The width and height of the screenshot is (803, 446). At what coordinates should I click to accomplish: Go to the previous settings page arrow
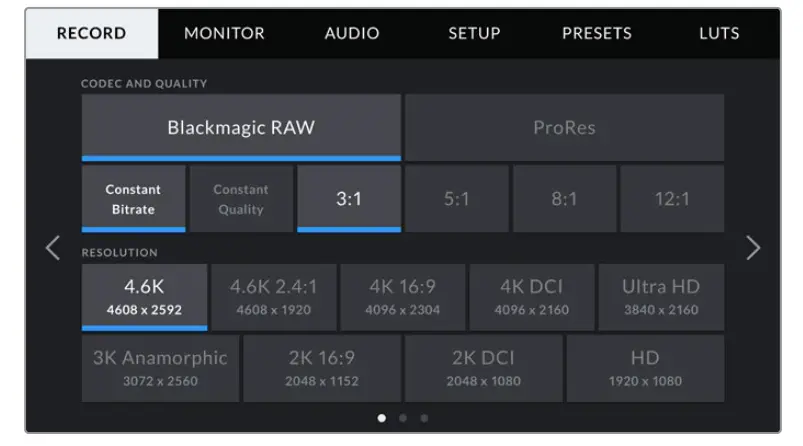tap(53, 248)
